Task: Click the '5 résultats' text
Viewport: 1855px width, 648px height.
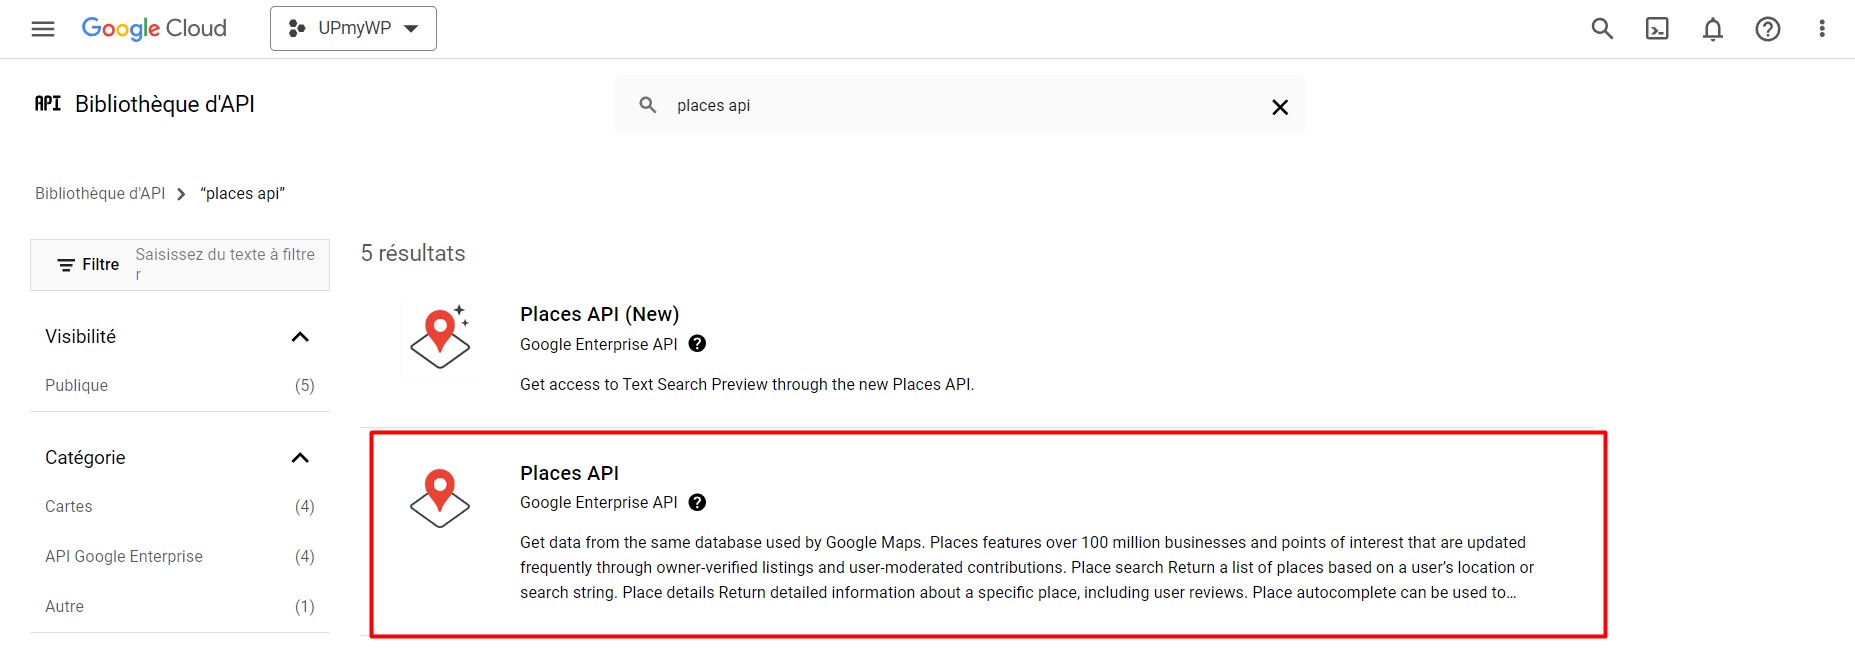Action: click(x=413, y=253)
